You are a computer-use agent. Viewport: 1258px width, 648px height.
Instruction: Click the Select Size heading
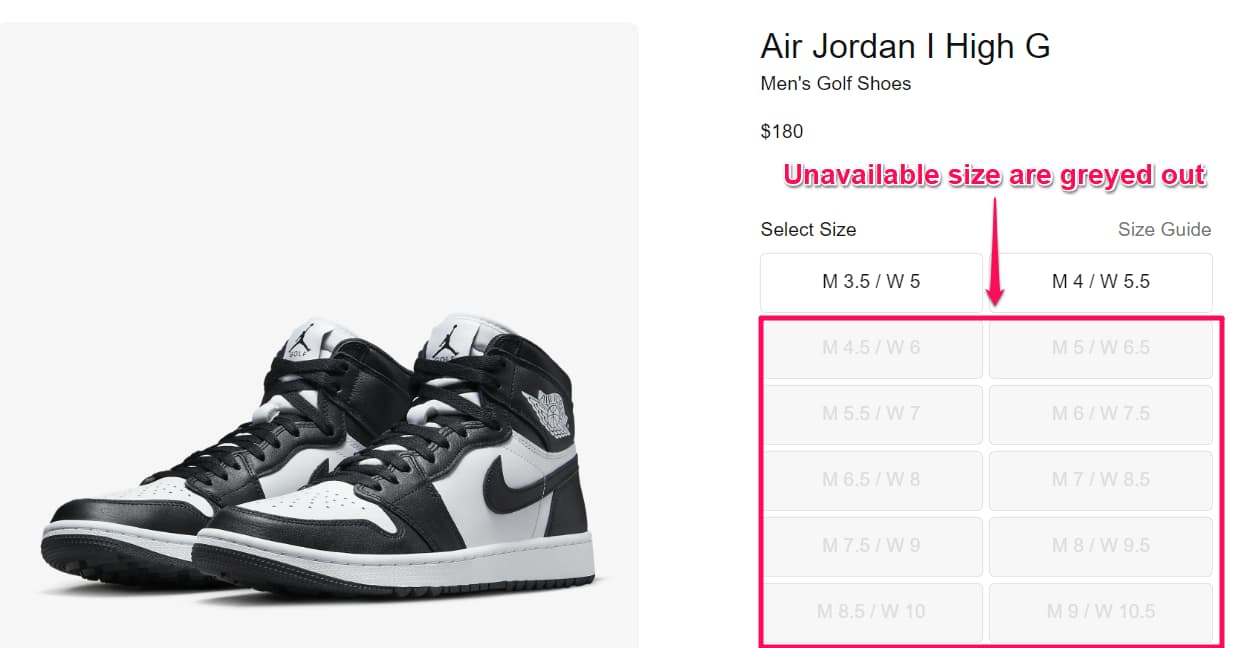808,229
